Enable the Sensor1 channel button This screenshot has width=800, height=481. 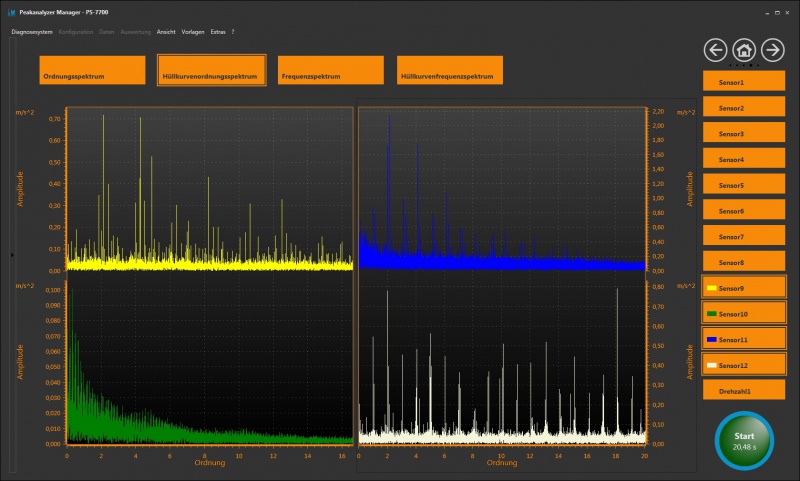click(x=743, y=82)
